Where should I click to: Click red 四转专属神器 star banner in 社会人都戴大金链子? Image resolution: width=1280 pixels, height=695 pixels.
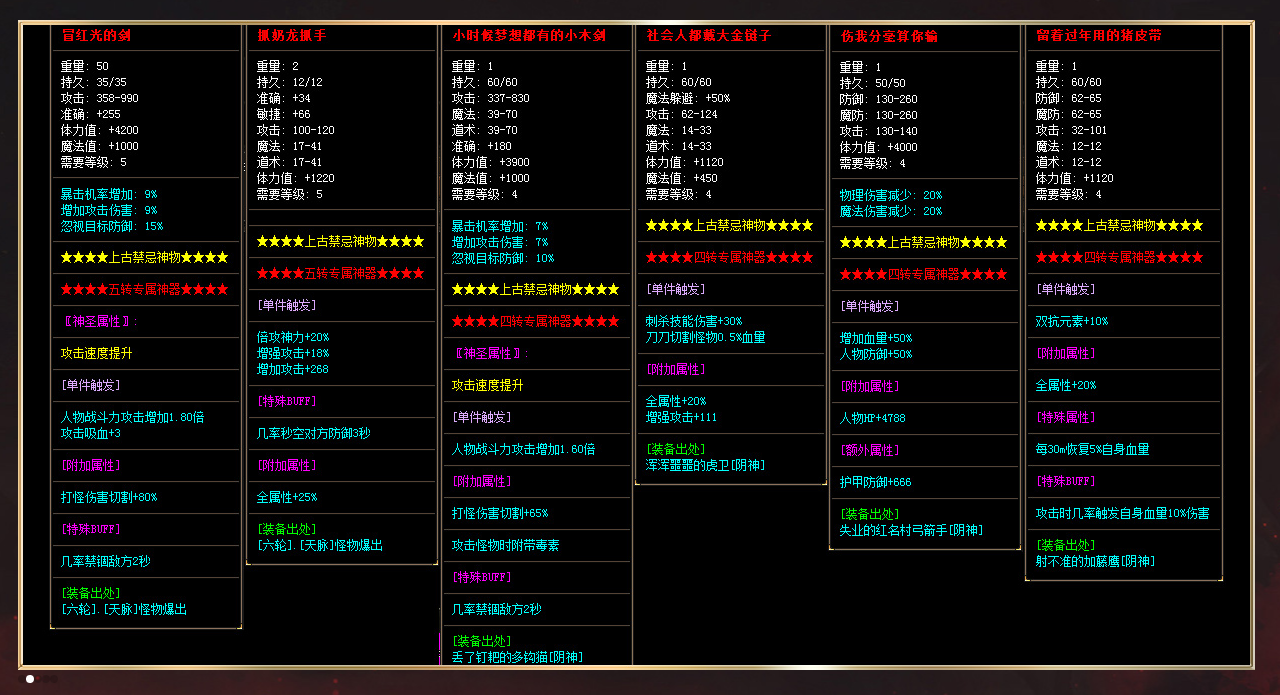[x=729, y=258]
